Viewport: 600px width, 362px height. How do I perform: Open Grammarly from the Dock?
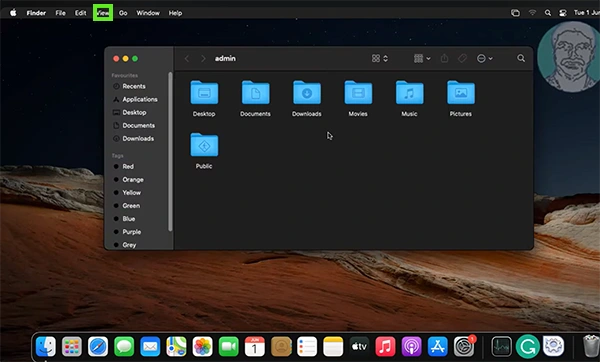(x=527, y=346)
